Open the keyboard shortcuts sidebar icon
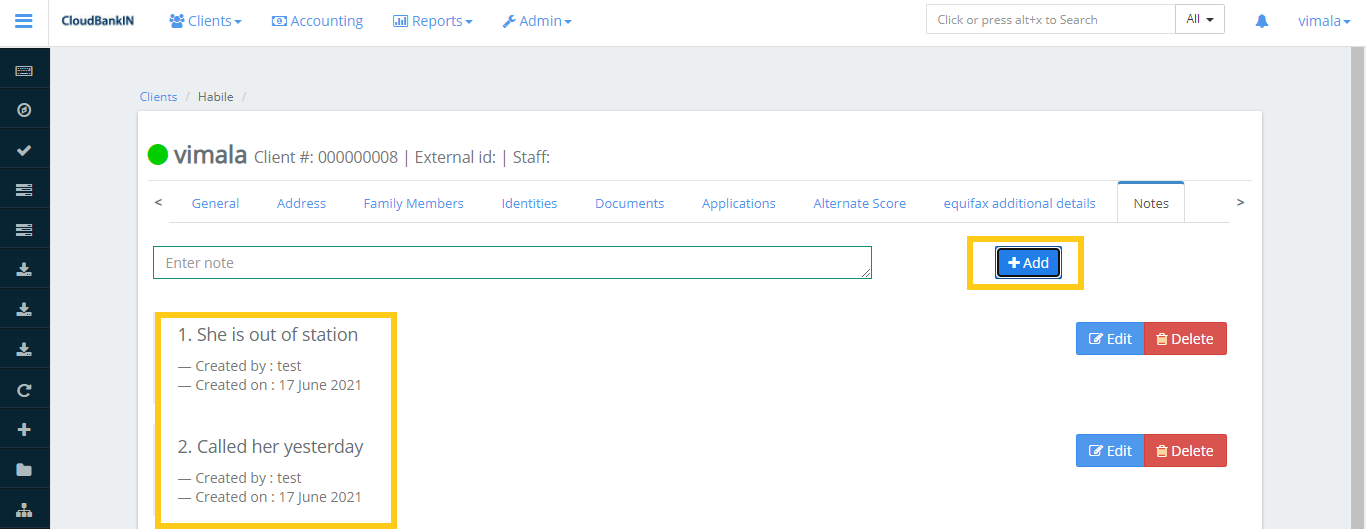The image size is (1366, 529). pos(24,71)
